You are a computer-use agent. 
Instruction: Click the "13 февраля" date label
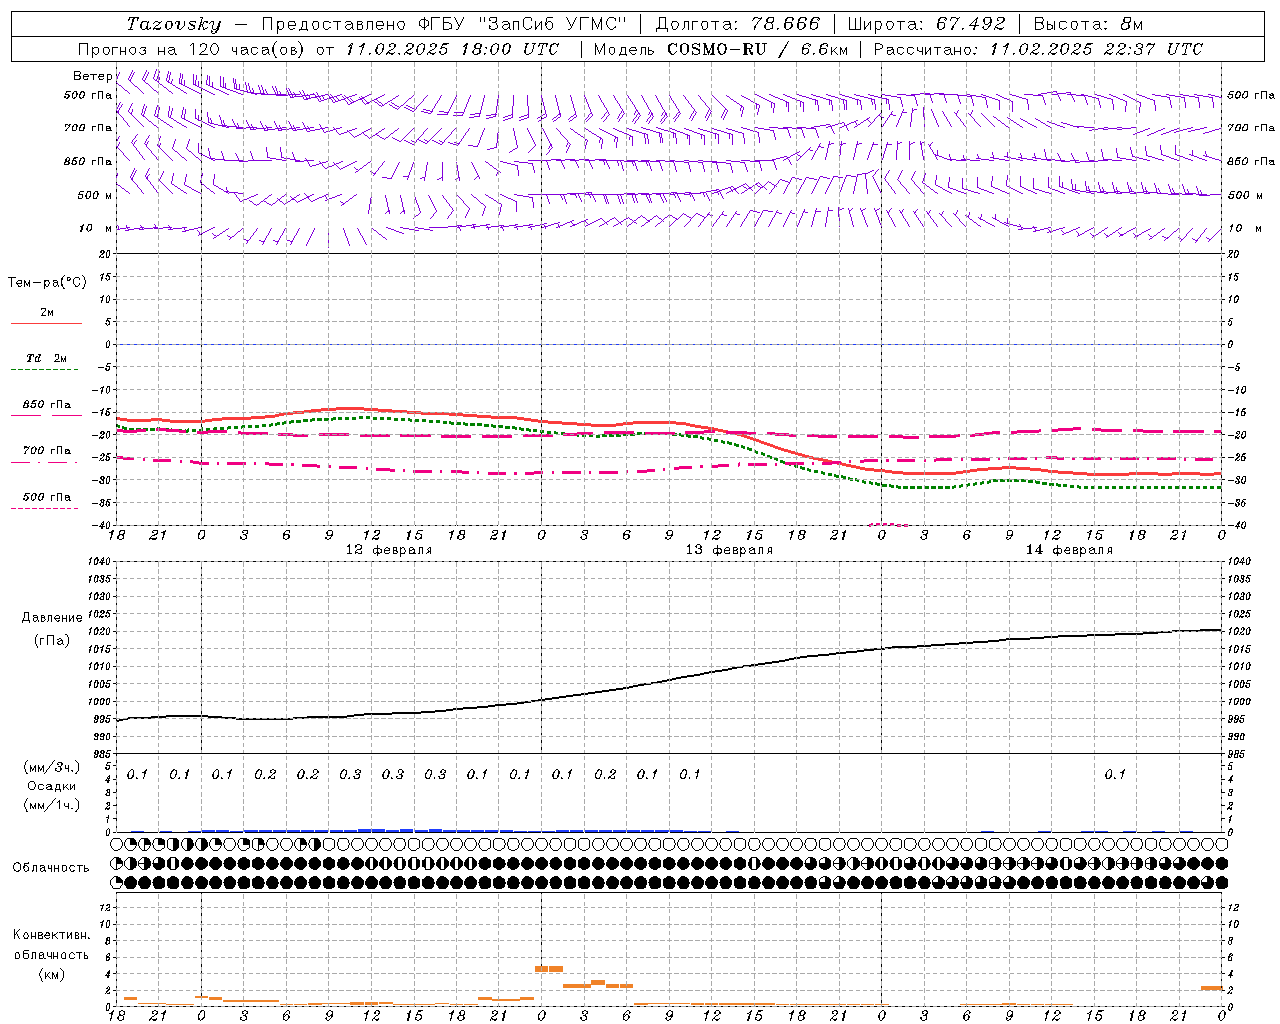[x=729, y=550]
